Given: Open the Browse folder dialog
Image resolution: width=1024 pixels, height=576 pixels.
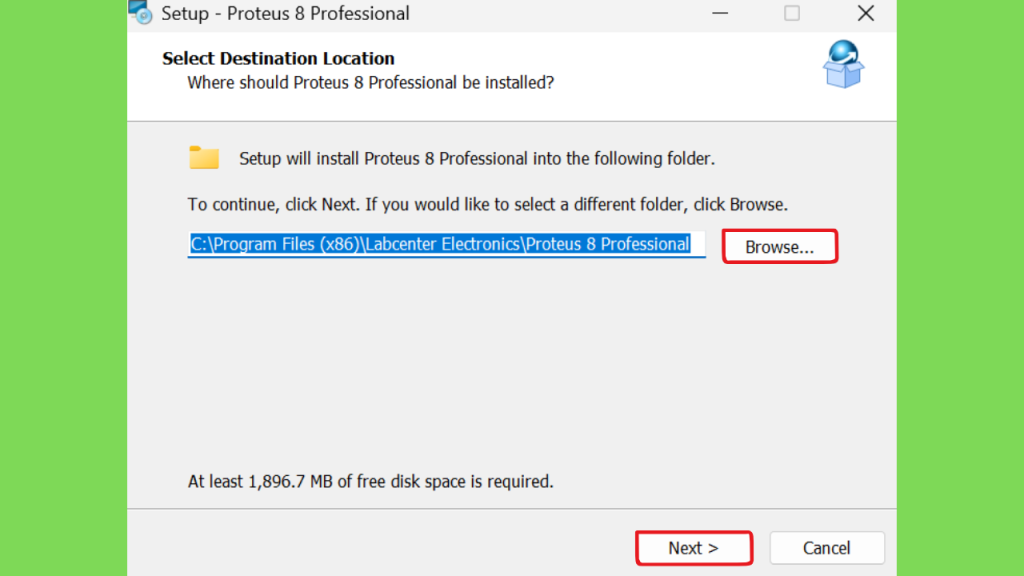Looking at the screenshot, I should (x=780, y=247).
